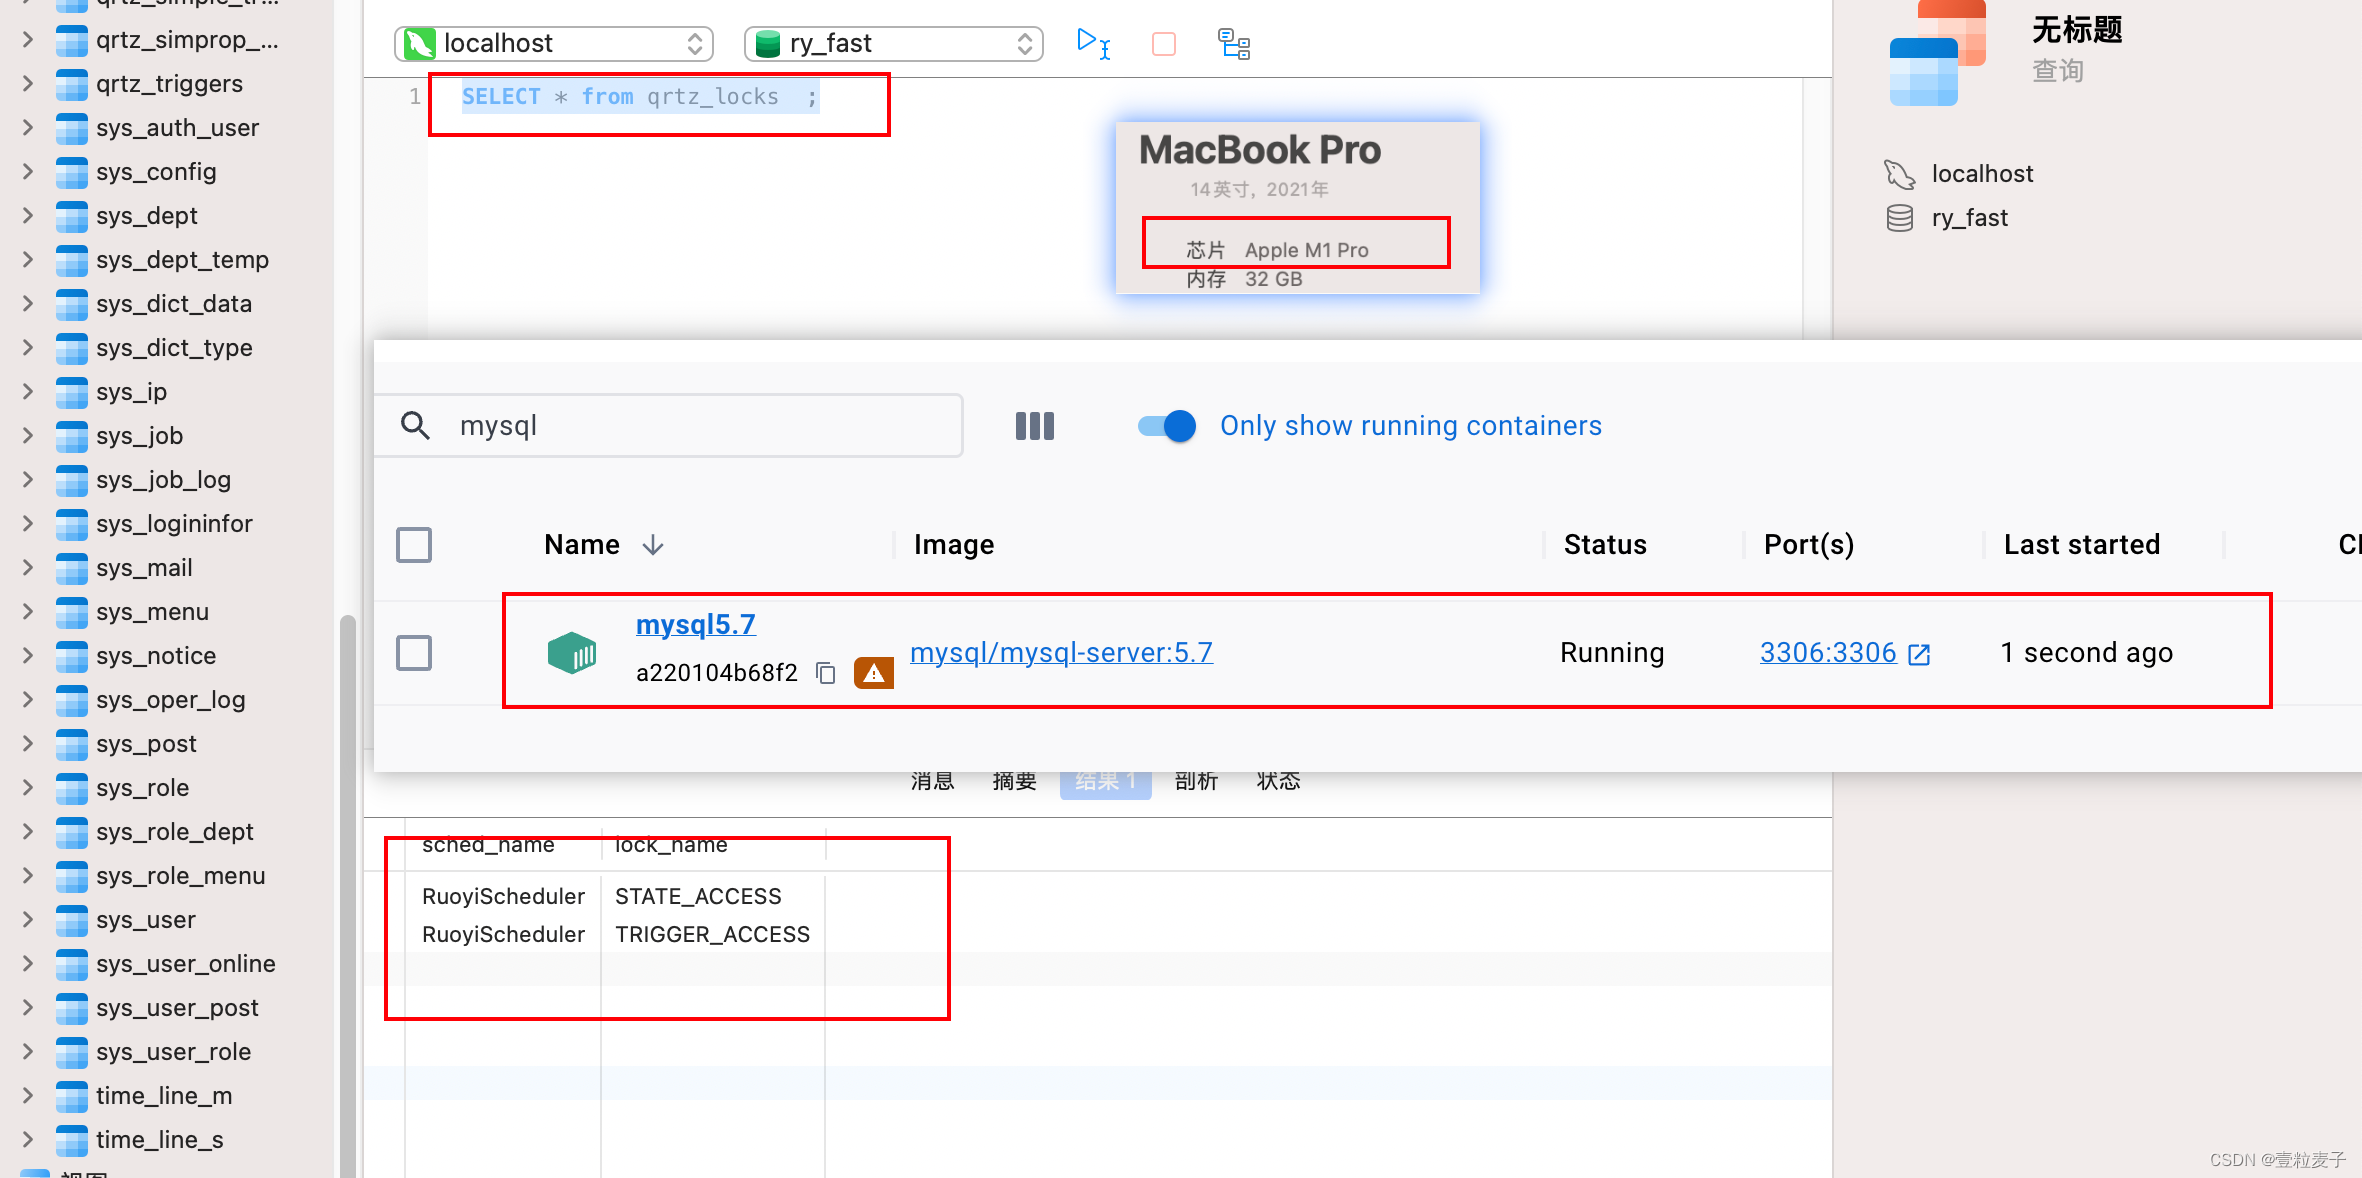Click the sys_config table icon
The image size is (2362, 1178).
[72, 172]
